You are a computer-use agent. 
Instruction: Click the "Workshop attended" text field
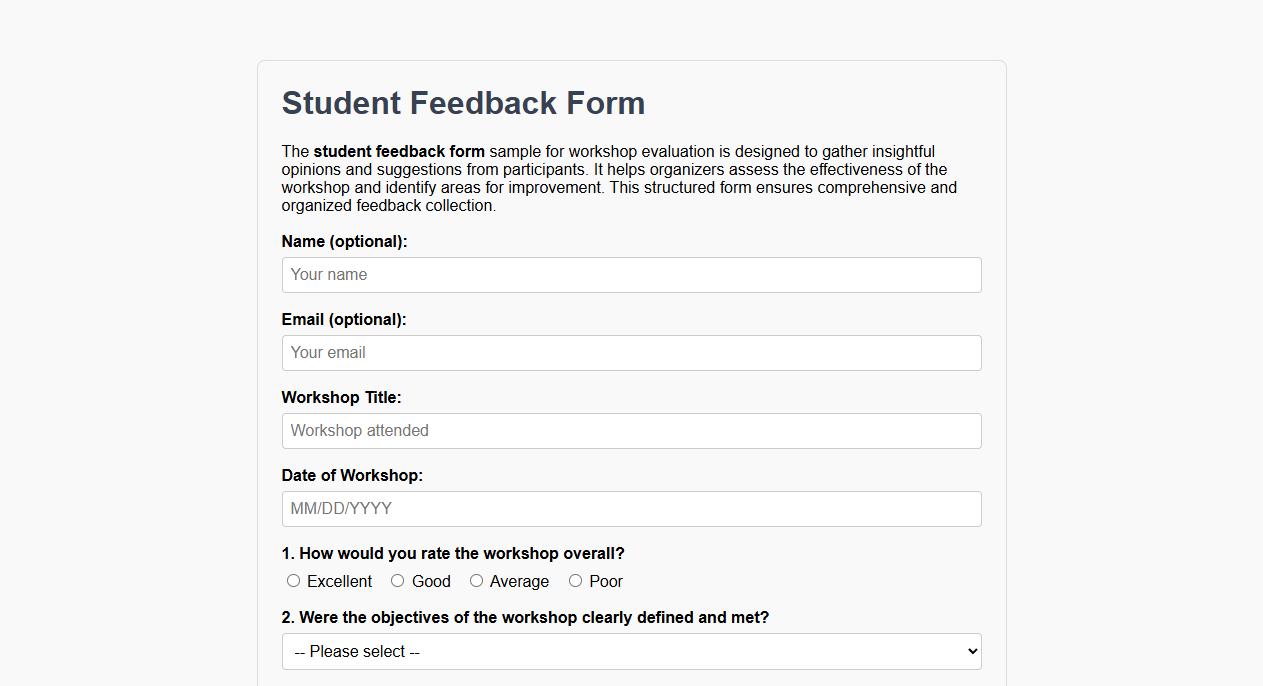point(631,430)
